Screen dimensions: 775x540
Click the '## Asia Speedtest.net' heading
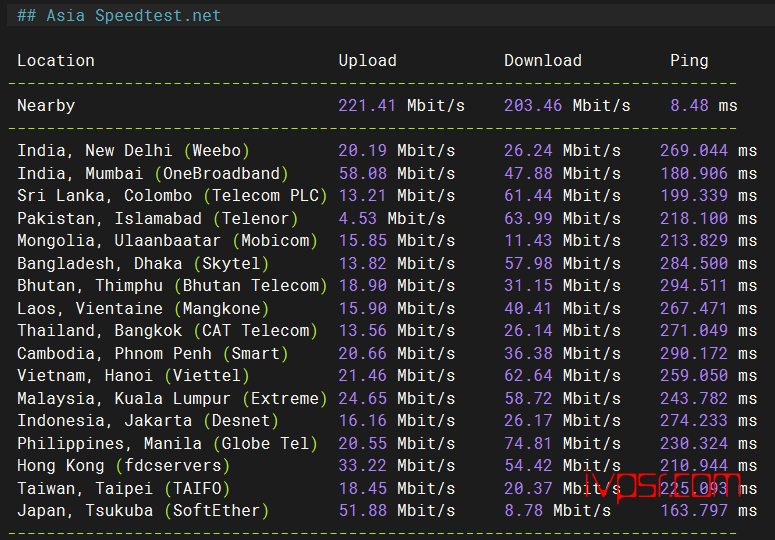click(x=119, y=16)
